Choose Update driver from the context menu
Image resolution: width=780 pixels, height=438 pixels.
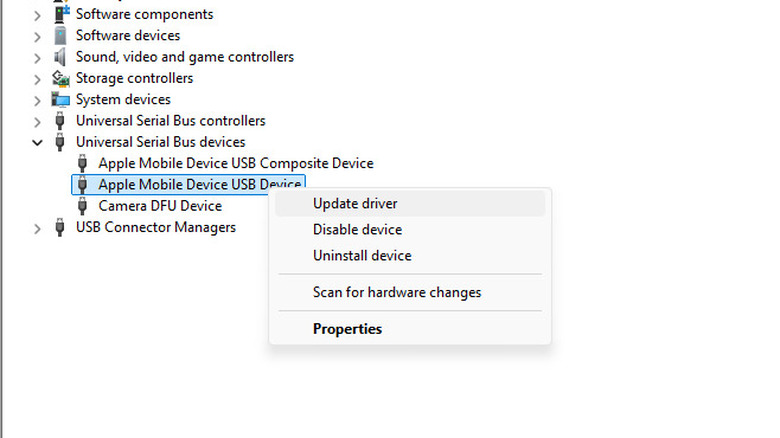[355, 204]
